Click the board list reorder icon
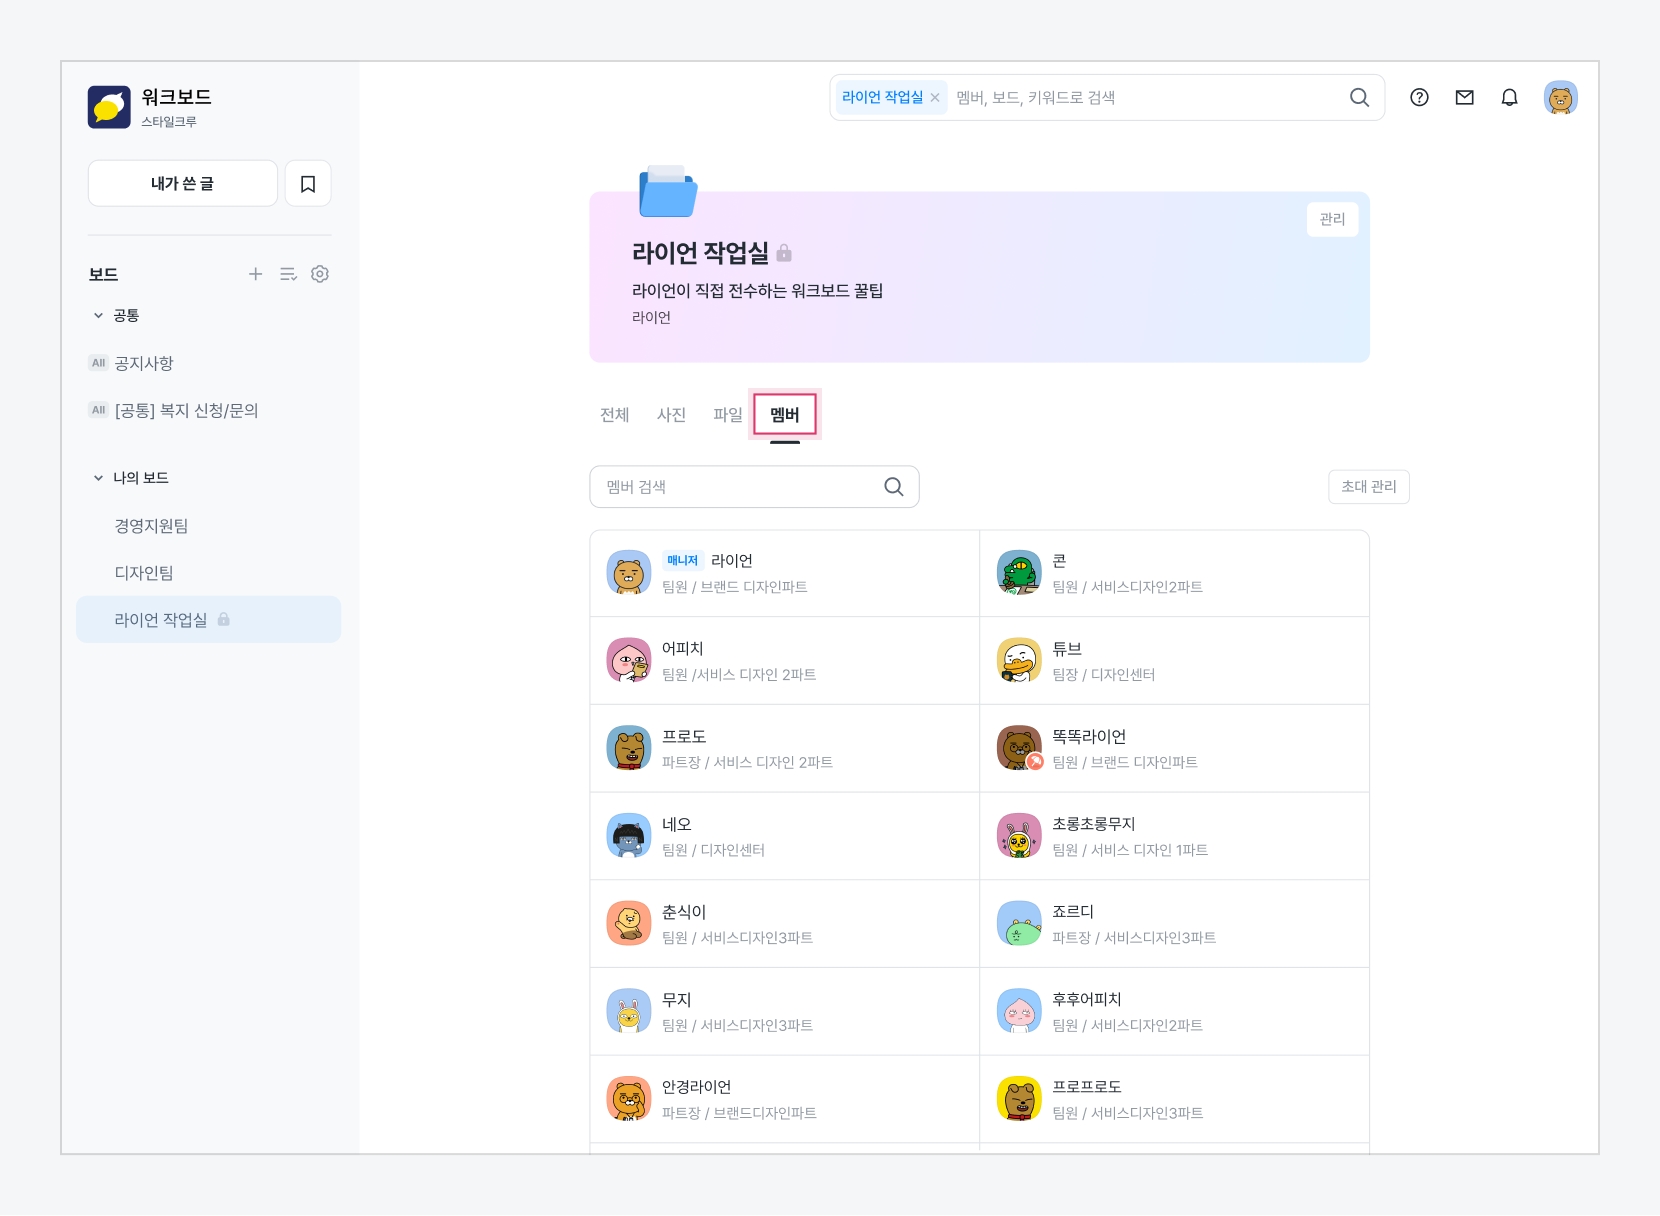This screenshot has height=1216, width=1660. 288,274
